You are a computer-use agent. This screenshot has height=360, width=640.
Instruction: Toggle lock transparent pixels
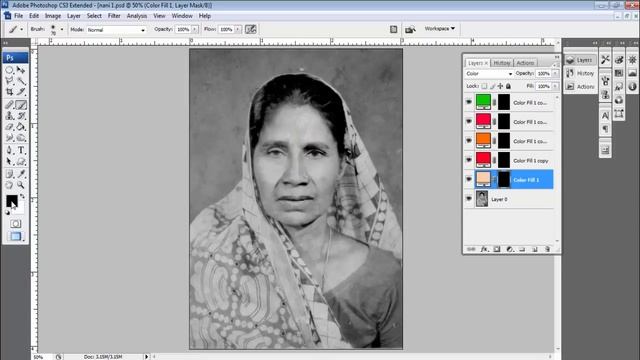[x=484, y=86]
